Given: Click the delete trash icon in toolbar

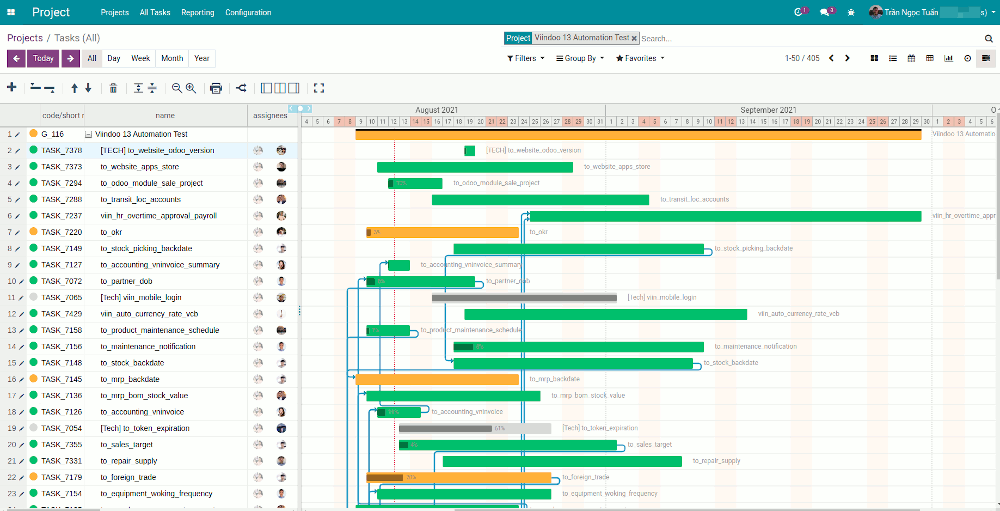Looking at the screenshot, I should (113, 88).
